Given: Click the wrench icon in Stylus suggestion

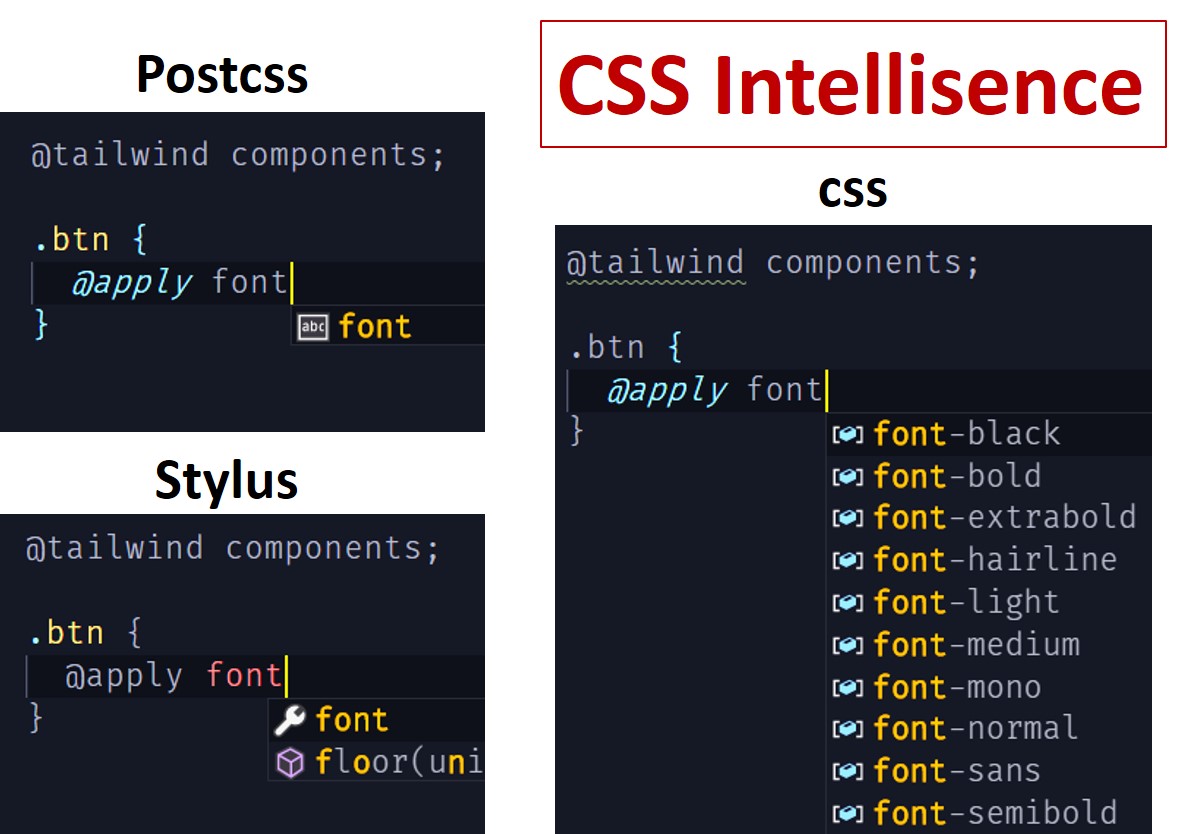Looking at the screenshot, I should 289,720.
